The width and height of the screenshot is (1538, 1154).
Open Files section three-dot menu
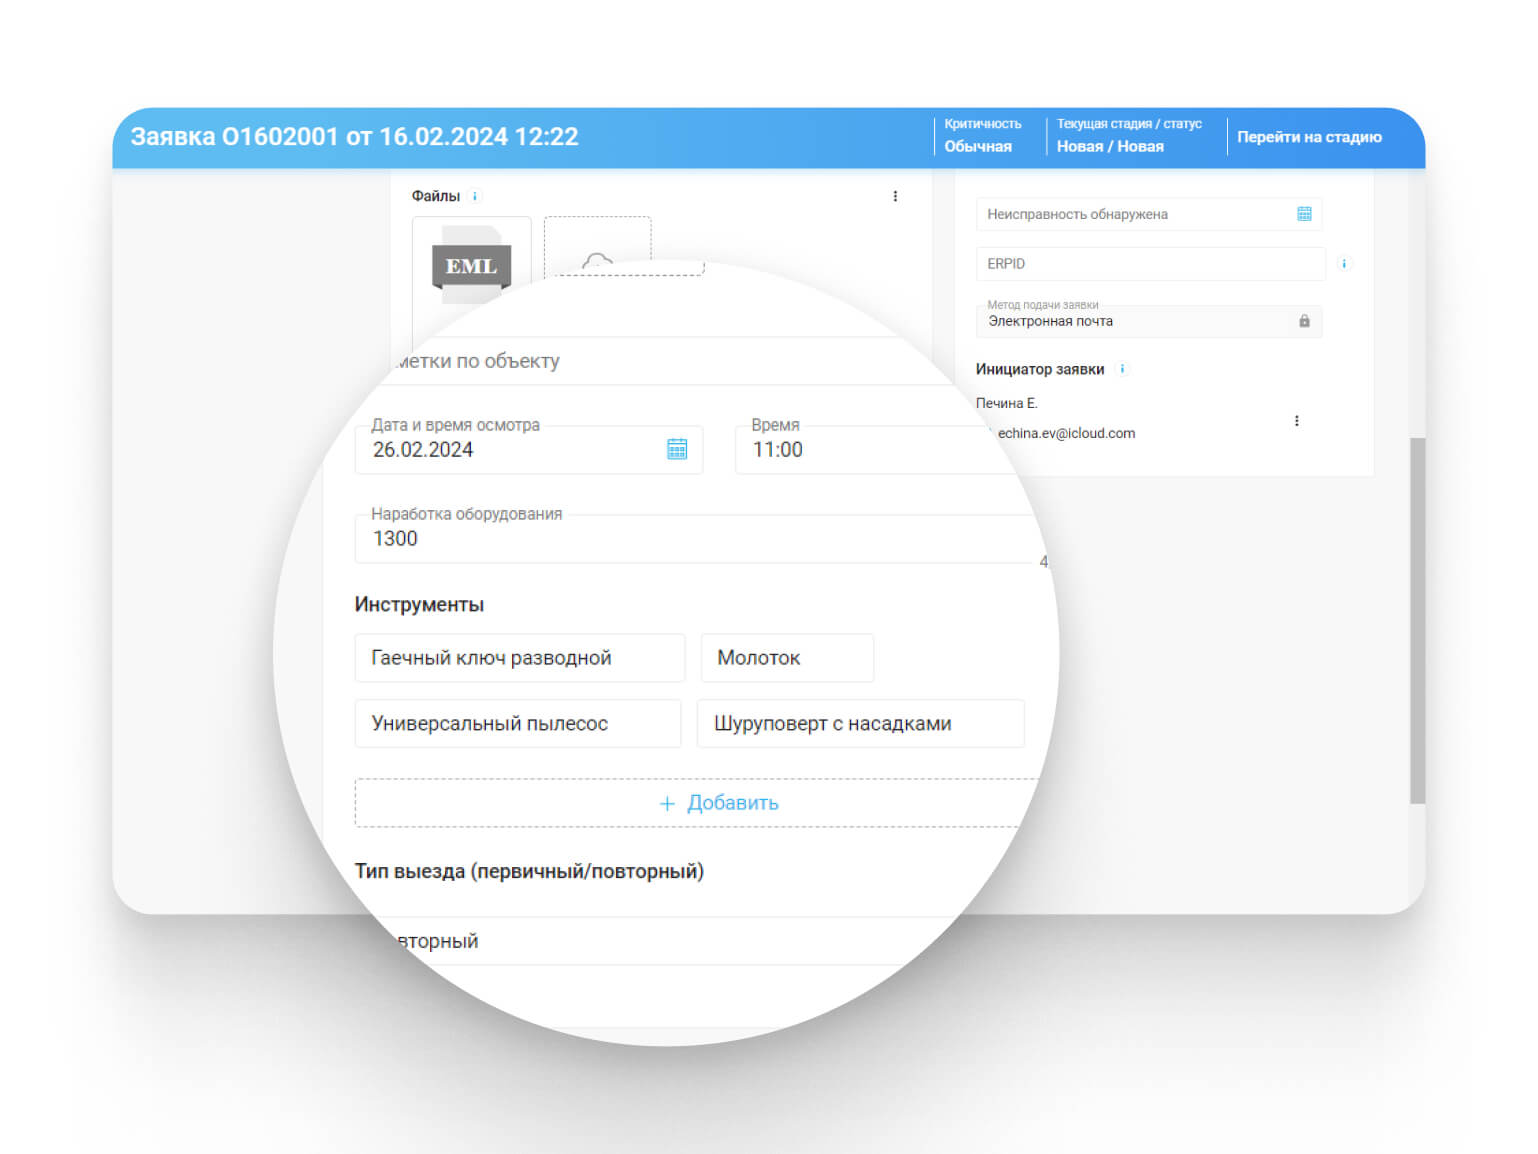(895, 196)
